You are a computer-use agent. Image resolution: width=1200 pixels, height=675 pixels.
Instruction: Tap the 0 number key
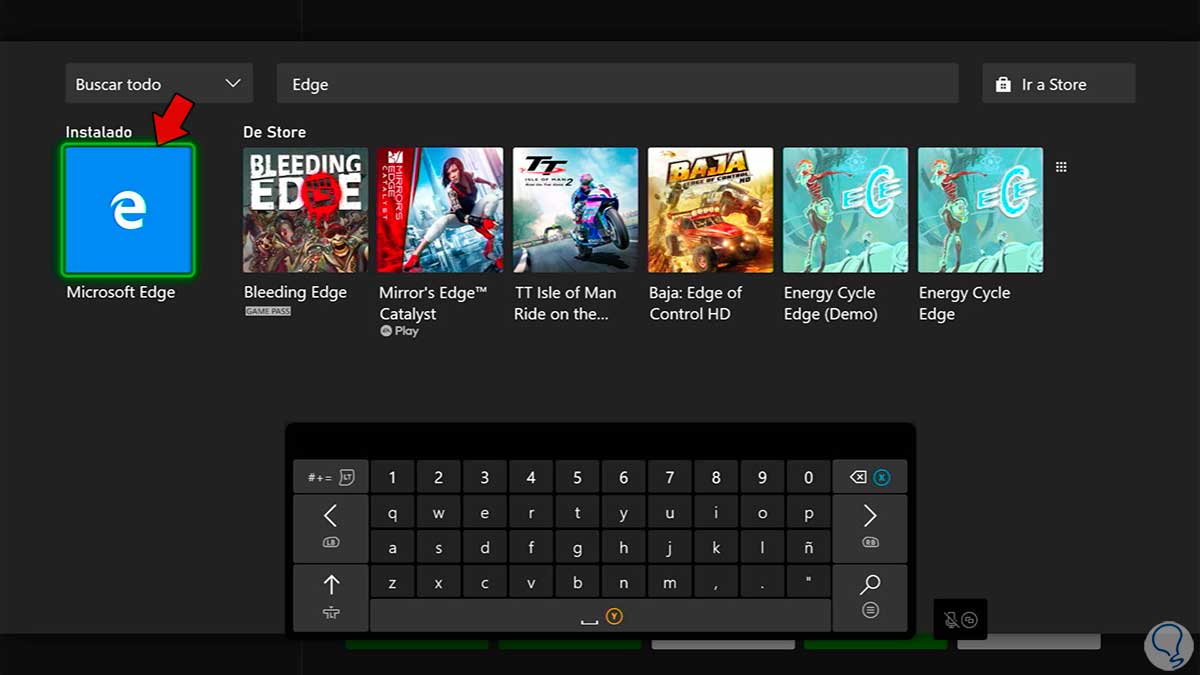point(809,477)
